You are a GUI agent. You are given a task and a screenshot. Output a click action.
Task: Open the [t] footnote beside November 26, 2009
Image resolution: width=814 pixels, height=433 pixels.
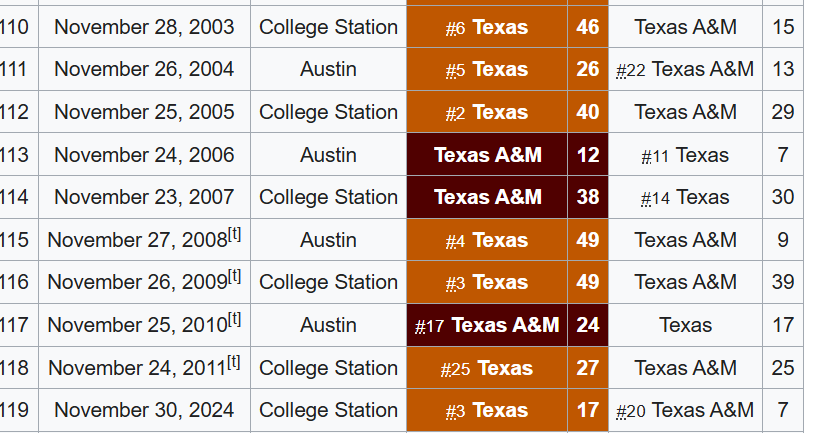[235, 277]
